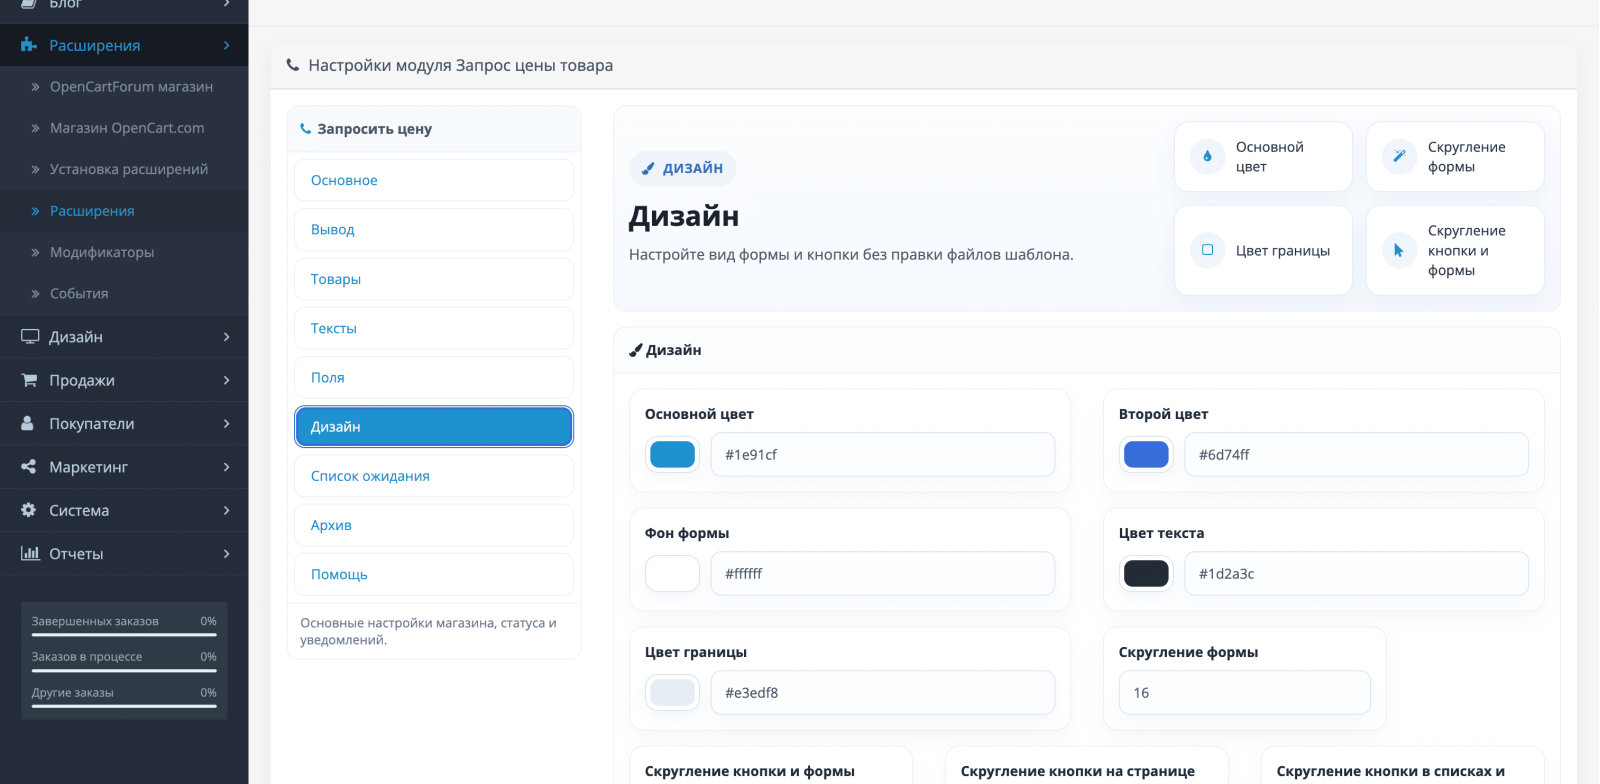Expand the Маркетинг menu chevron
This screenshot has width=1600, height=784.
click(x=227, y=467)
